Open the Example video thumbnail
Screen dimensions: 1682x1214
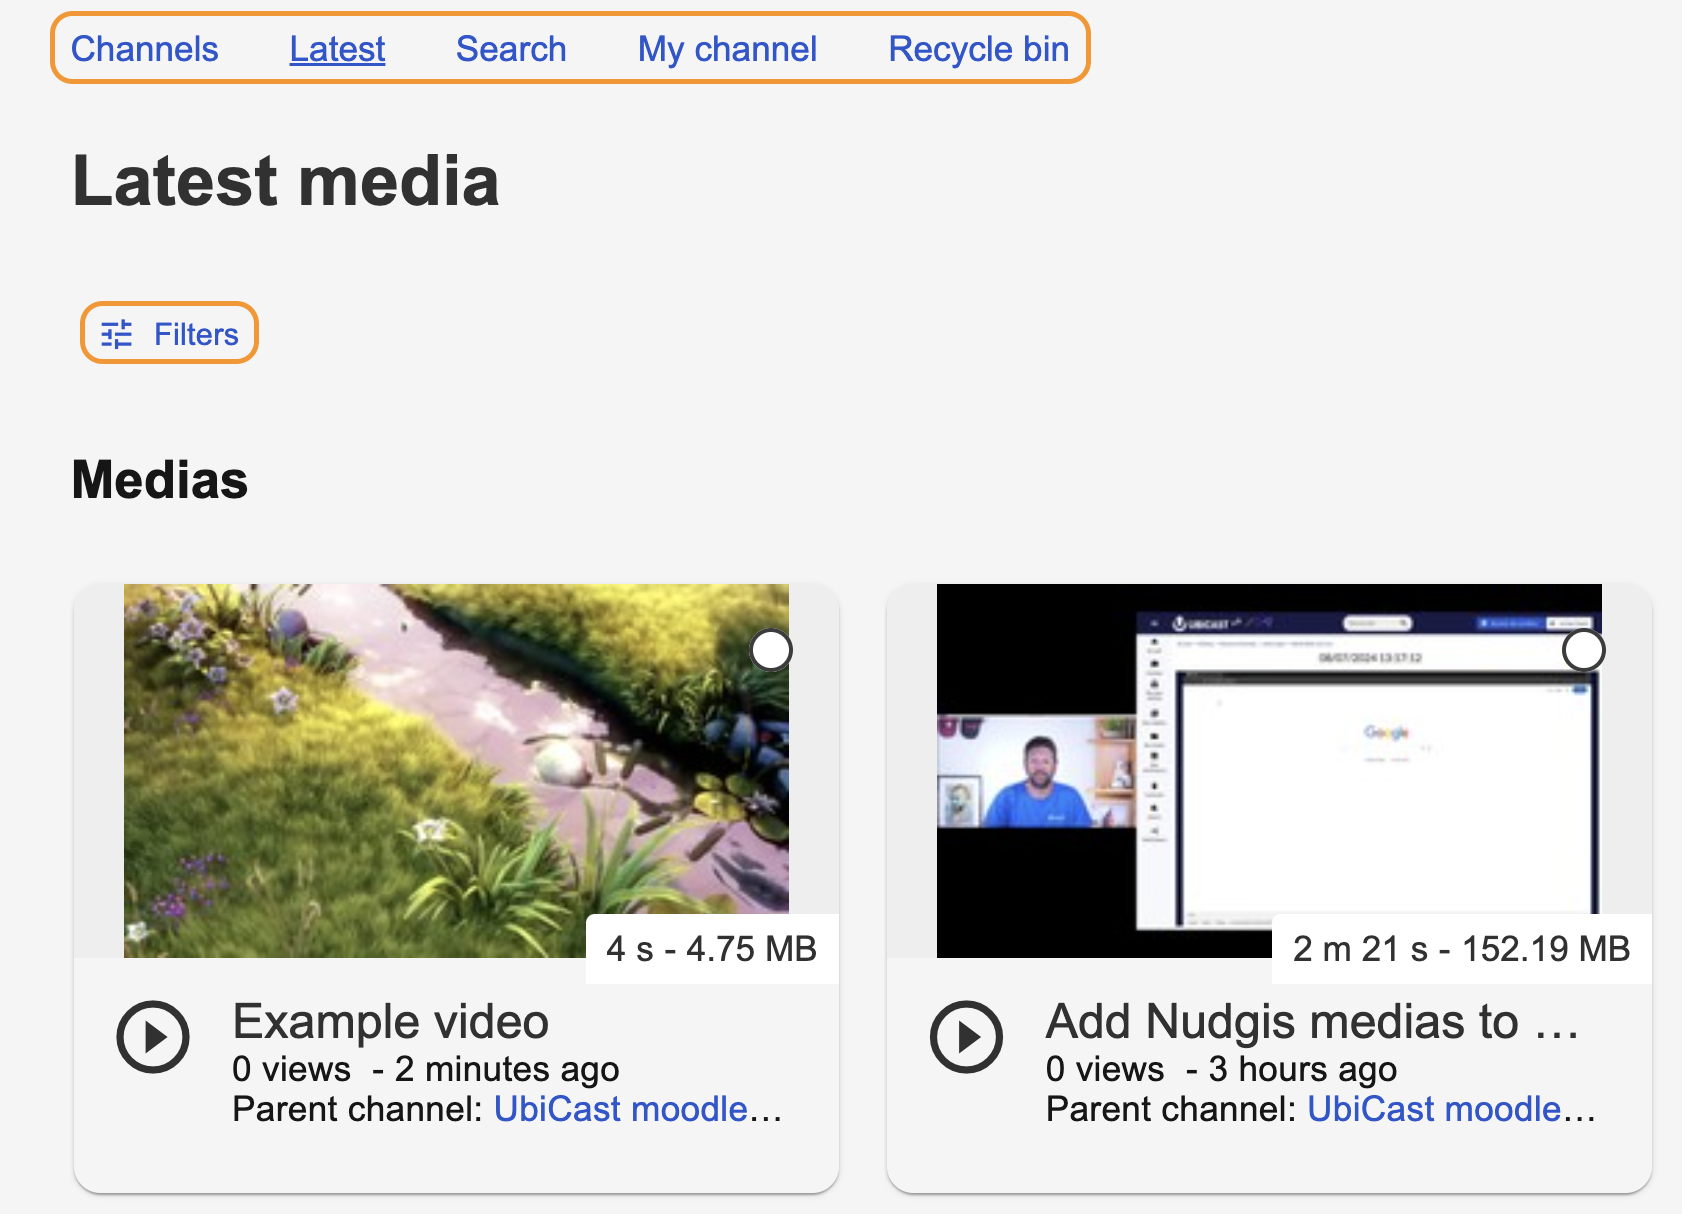(x=456, y=771)
